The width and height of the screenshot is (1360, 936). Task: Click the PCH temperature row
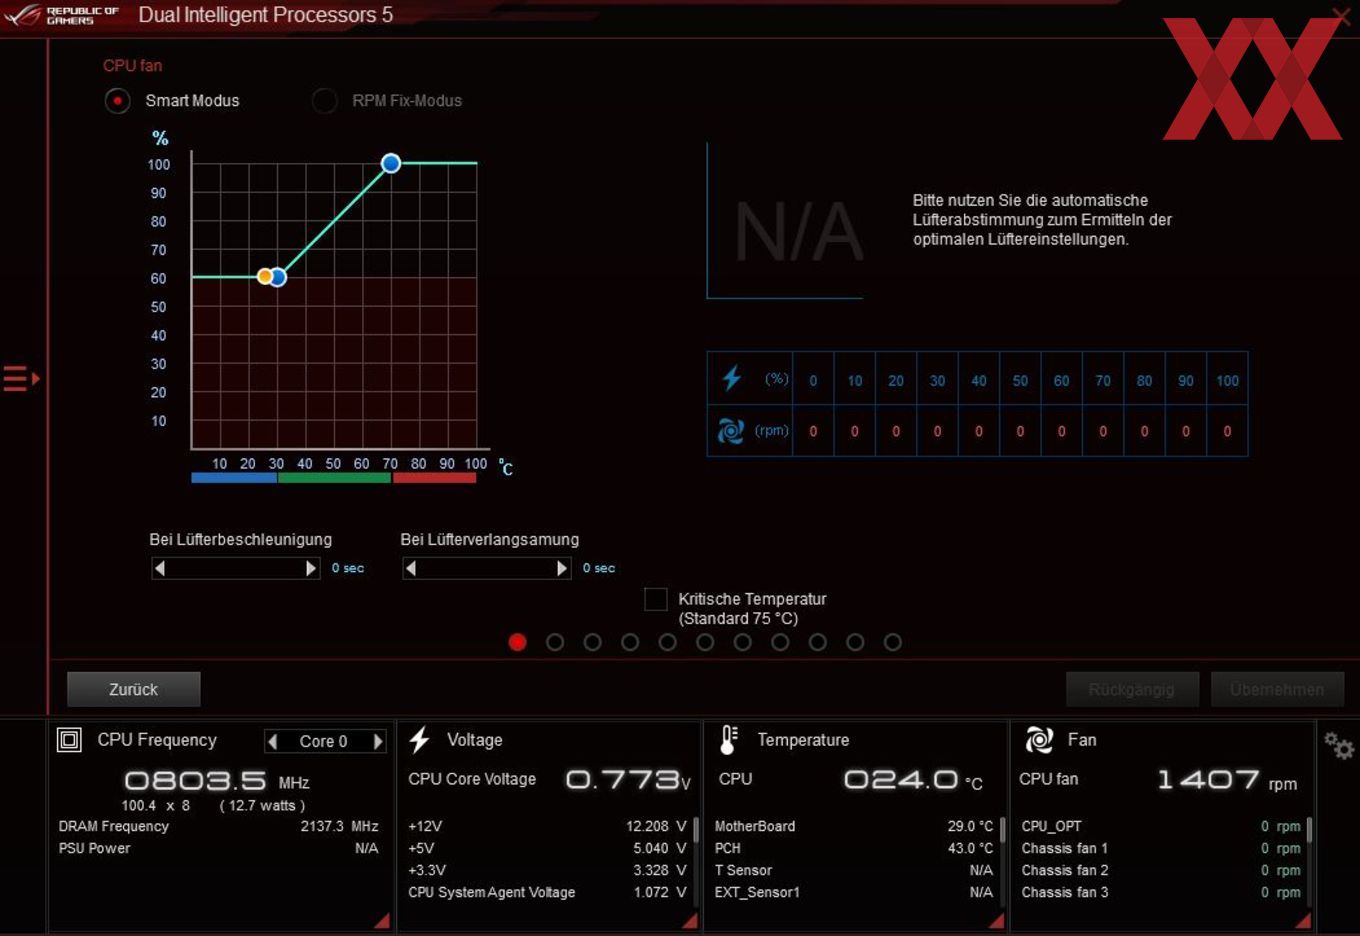(x=854, y=848)
